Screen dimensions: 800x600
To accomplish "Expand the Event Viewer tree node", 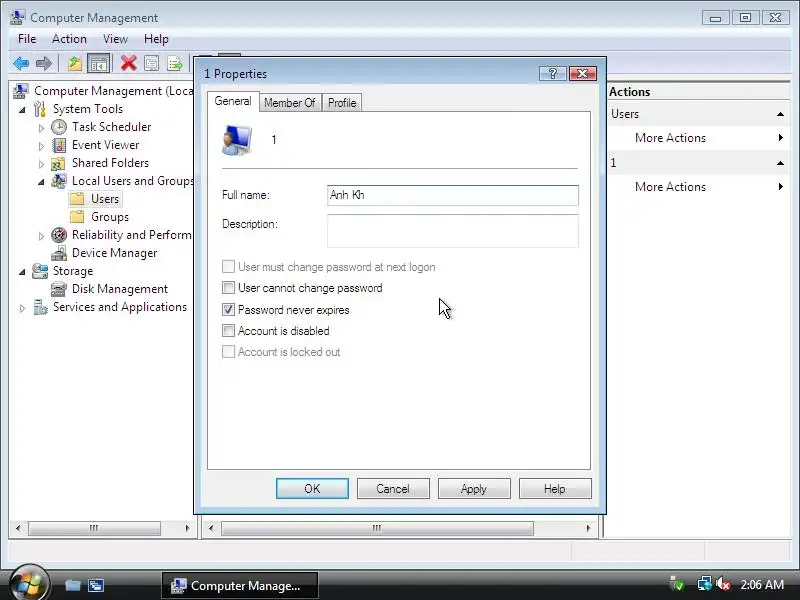I will [x=41, y=146].
